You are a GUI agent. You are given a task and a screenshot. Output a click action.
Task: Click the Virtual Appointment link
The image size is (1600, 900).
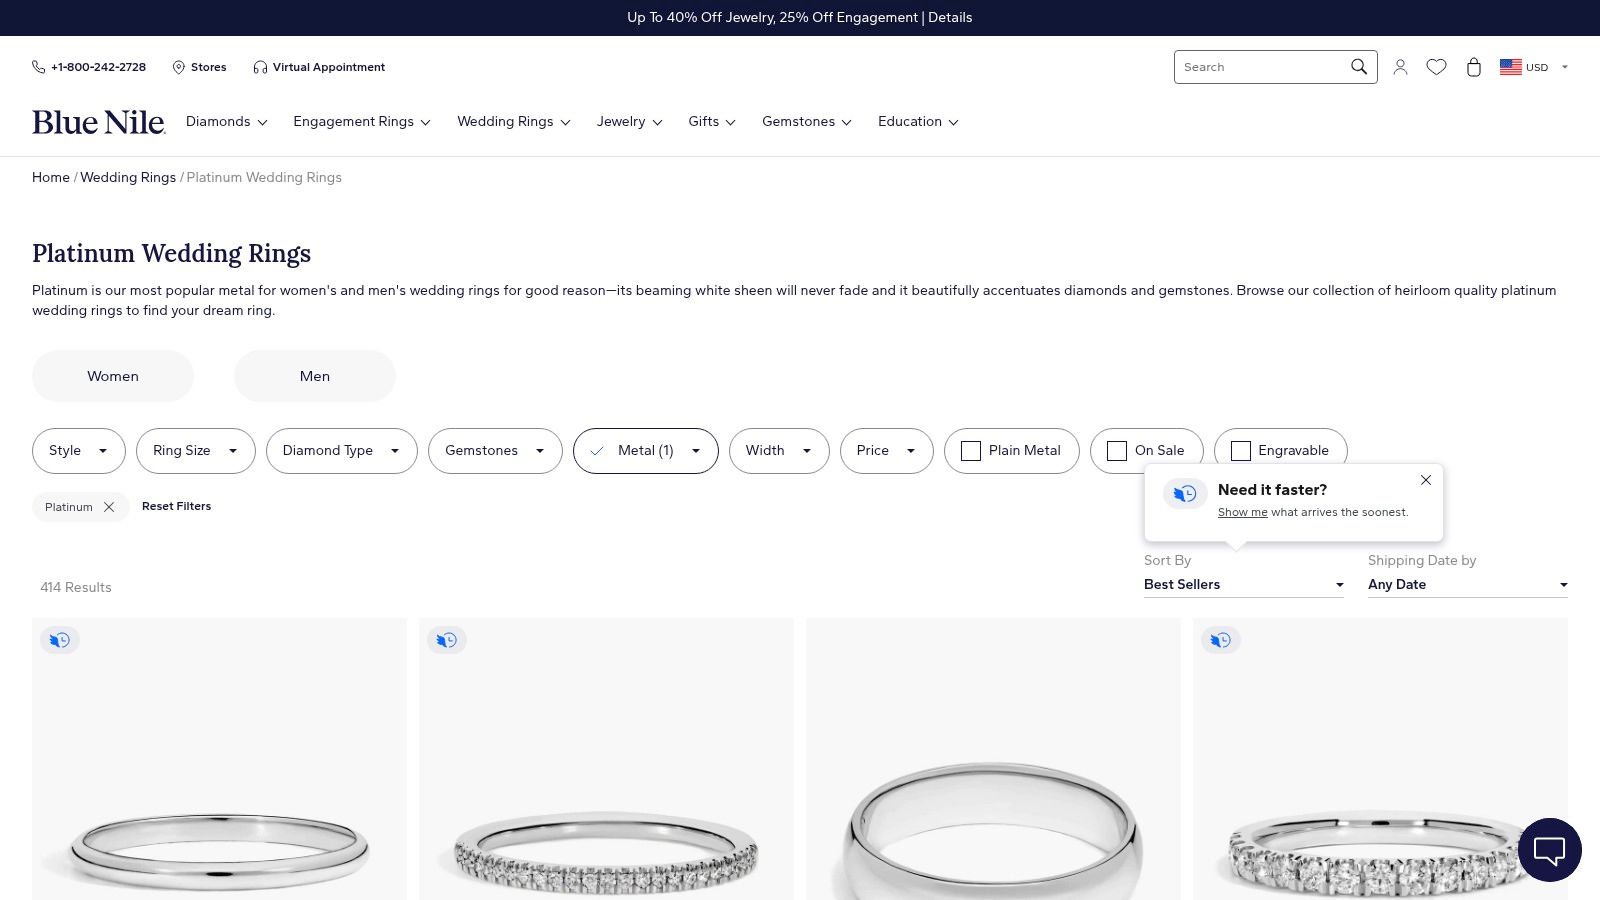coord(329,67)
